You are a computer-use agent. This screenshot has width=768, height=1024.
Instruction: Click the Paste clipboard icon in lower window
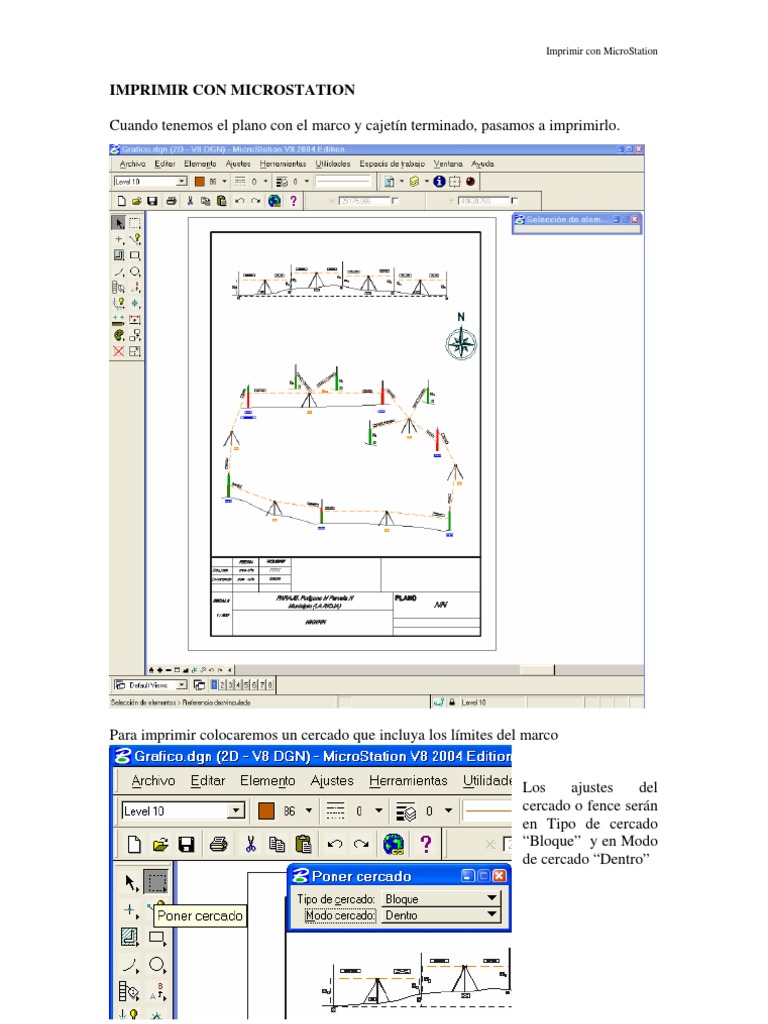[x=303, y=844]
